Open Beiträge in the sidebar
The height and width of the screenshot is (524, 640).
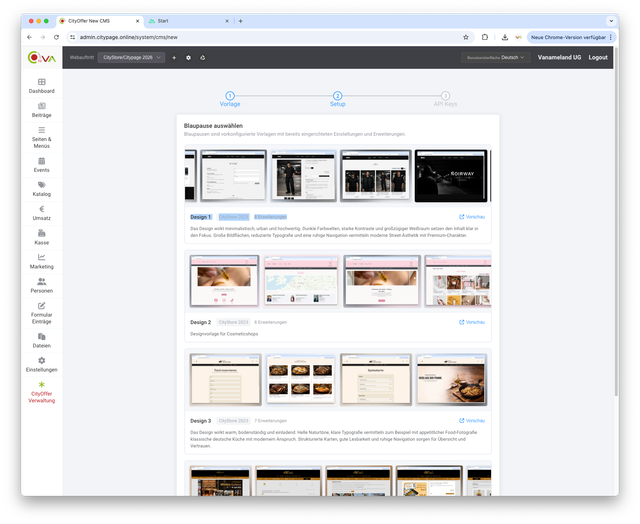point(41,106)
